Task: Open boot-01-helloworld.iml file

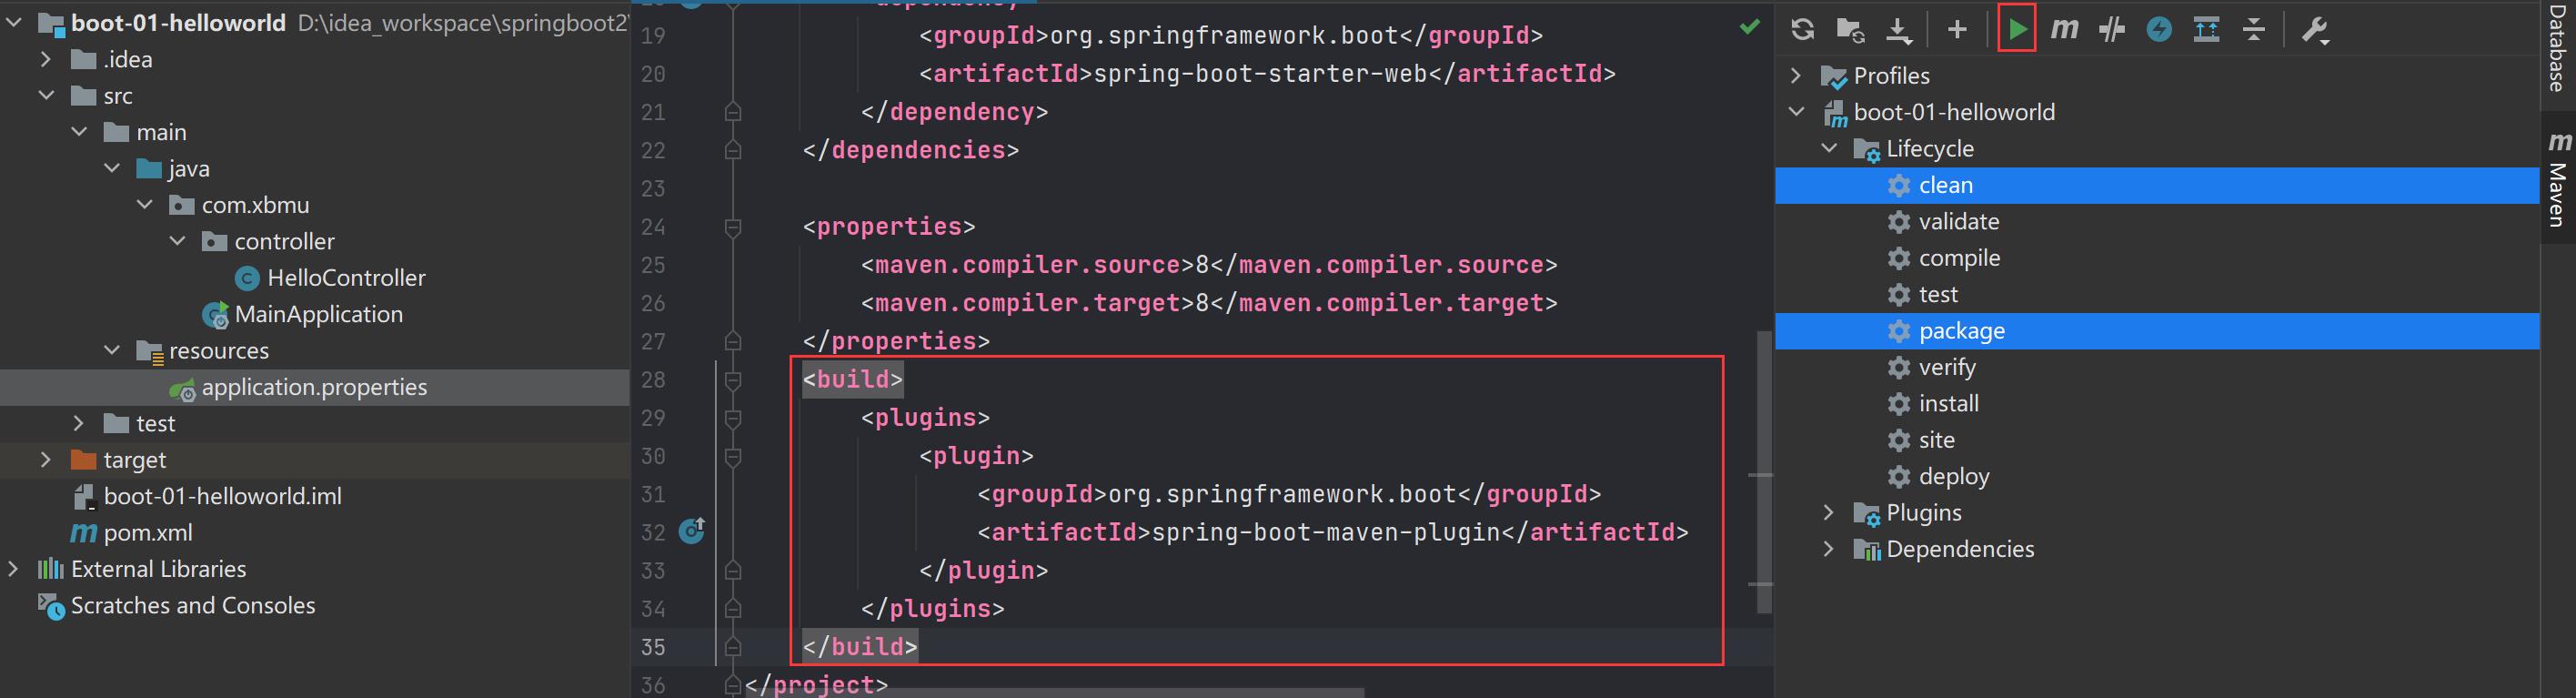Action: (x=222, y=496)
